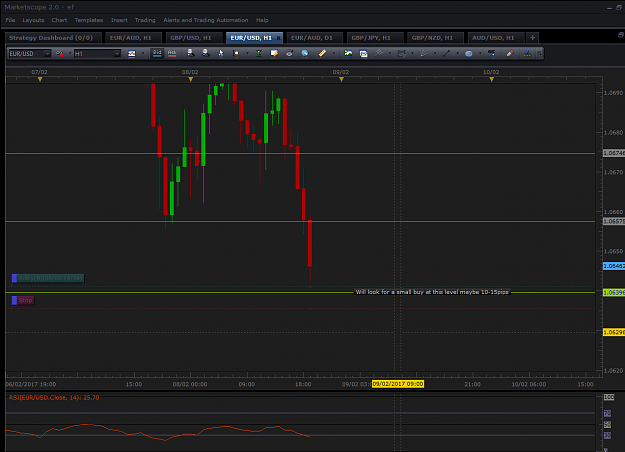
Task: Click the 1.0674 price level tag
Action: (x=614, y=153)
